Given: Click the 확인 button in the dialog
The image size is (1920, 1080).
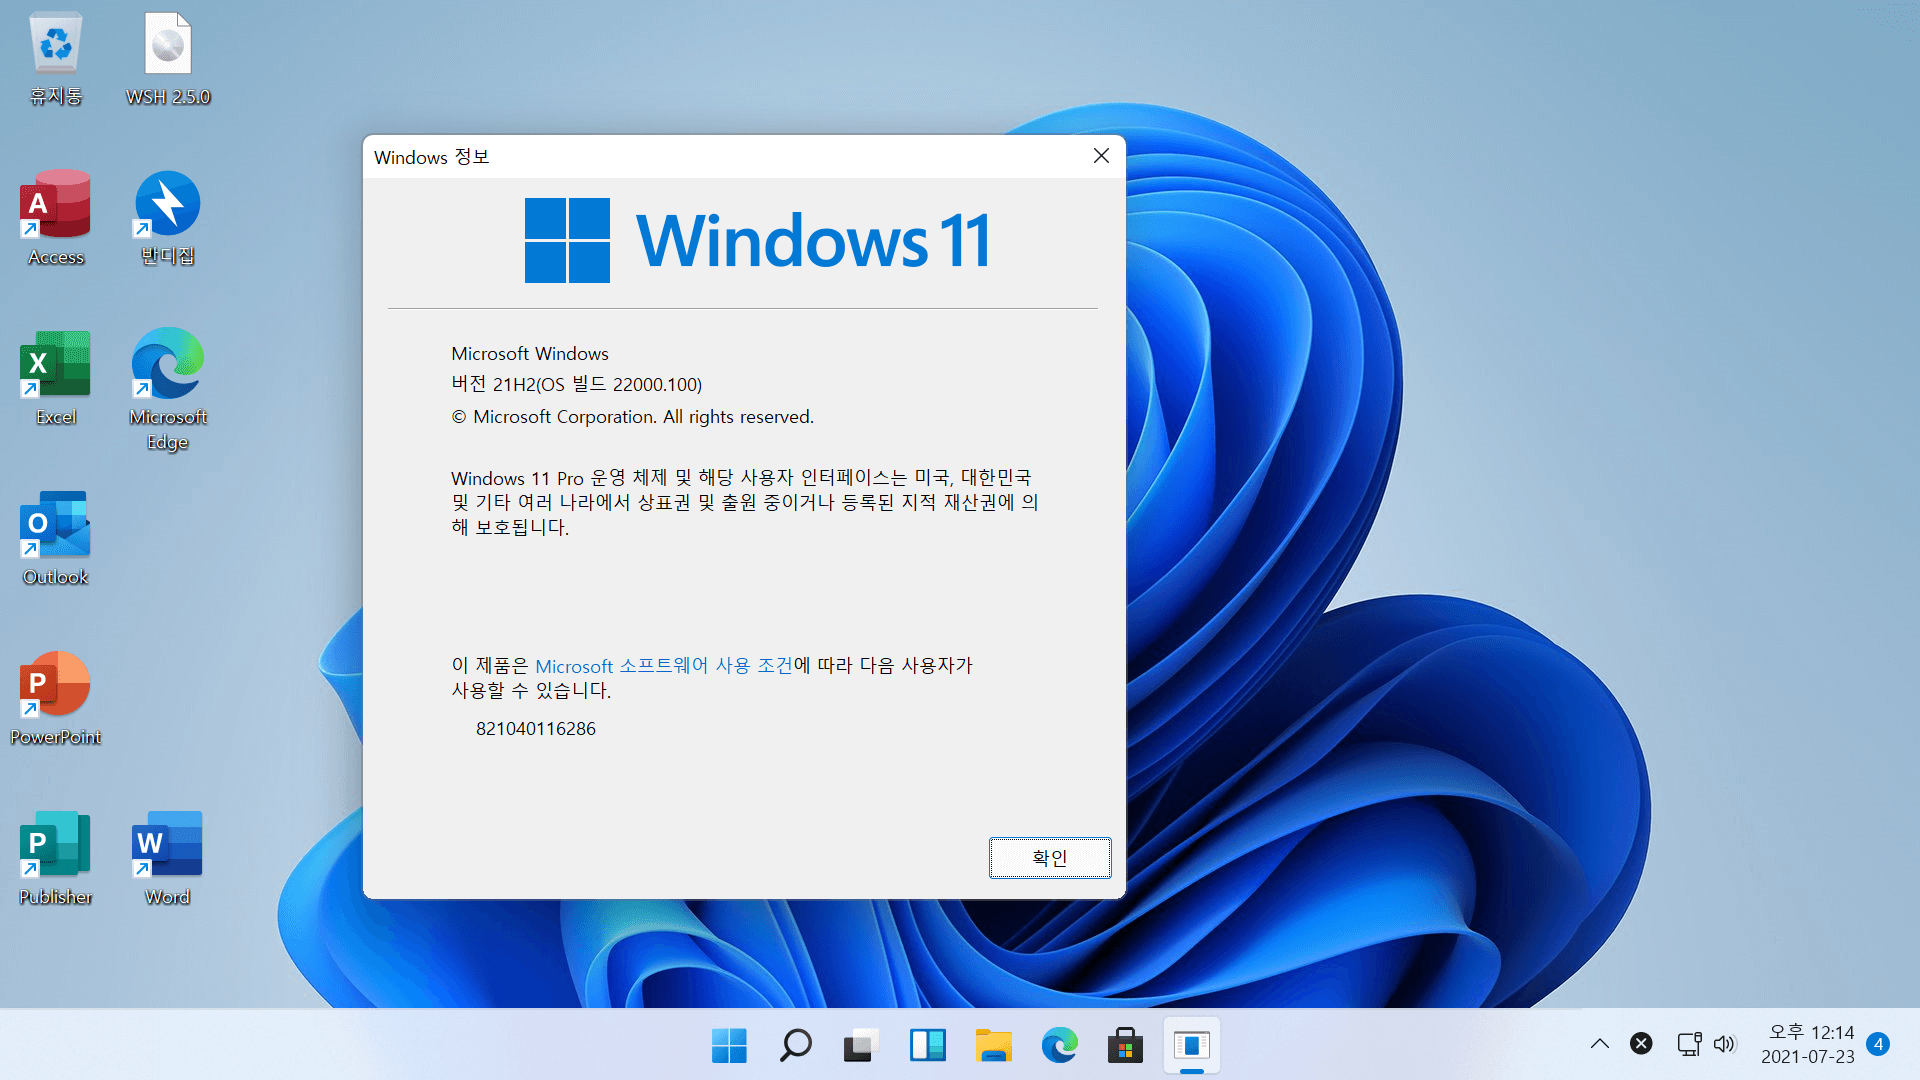Looking at the screenshot, I should (1050, 858).
